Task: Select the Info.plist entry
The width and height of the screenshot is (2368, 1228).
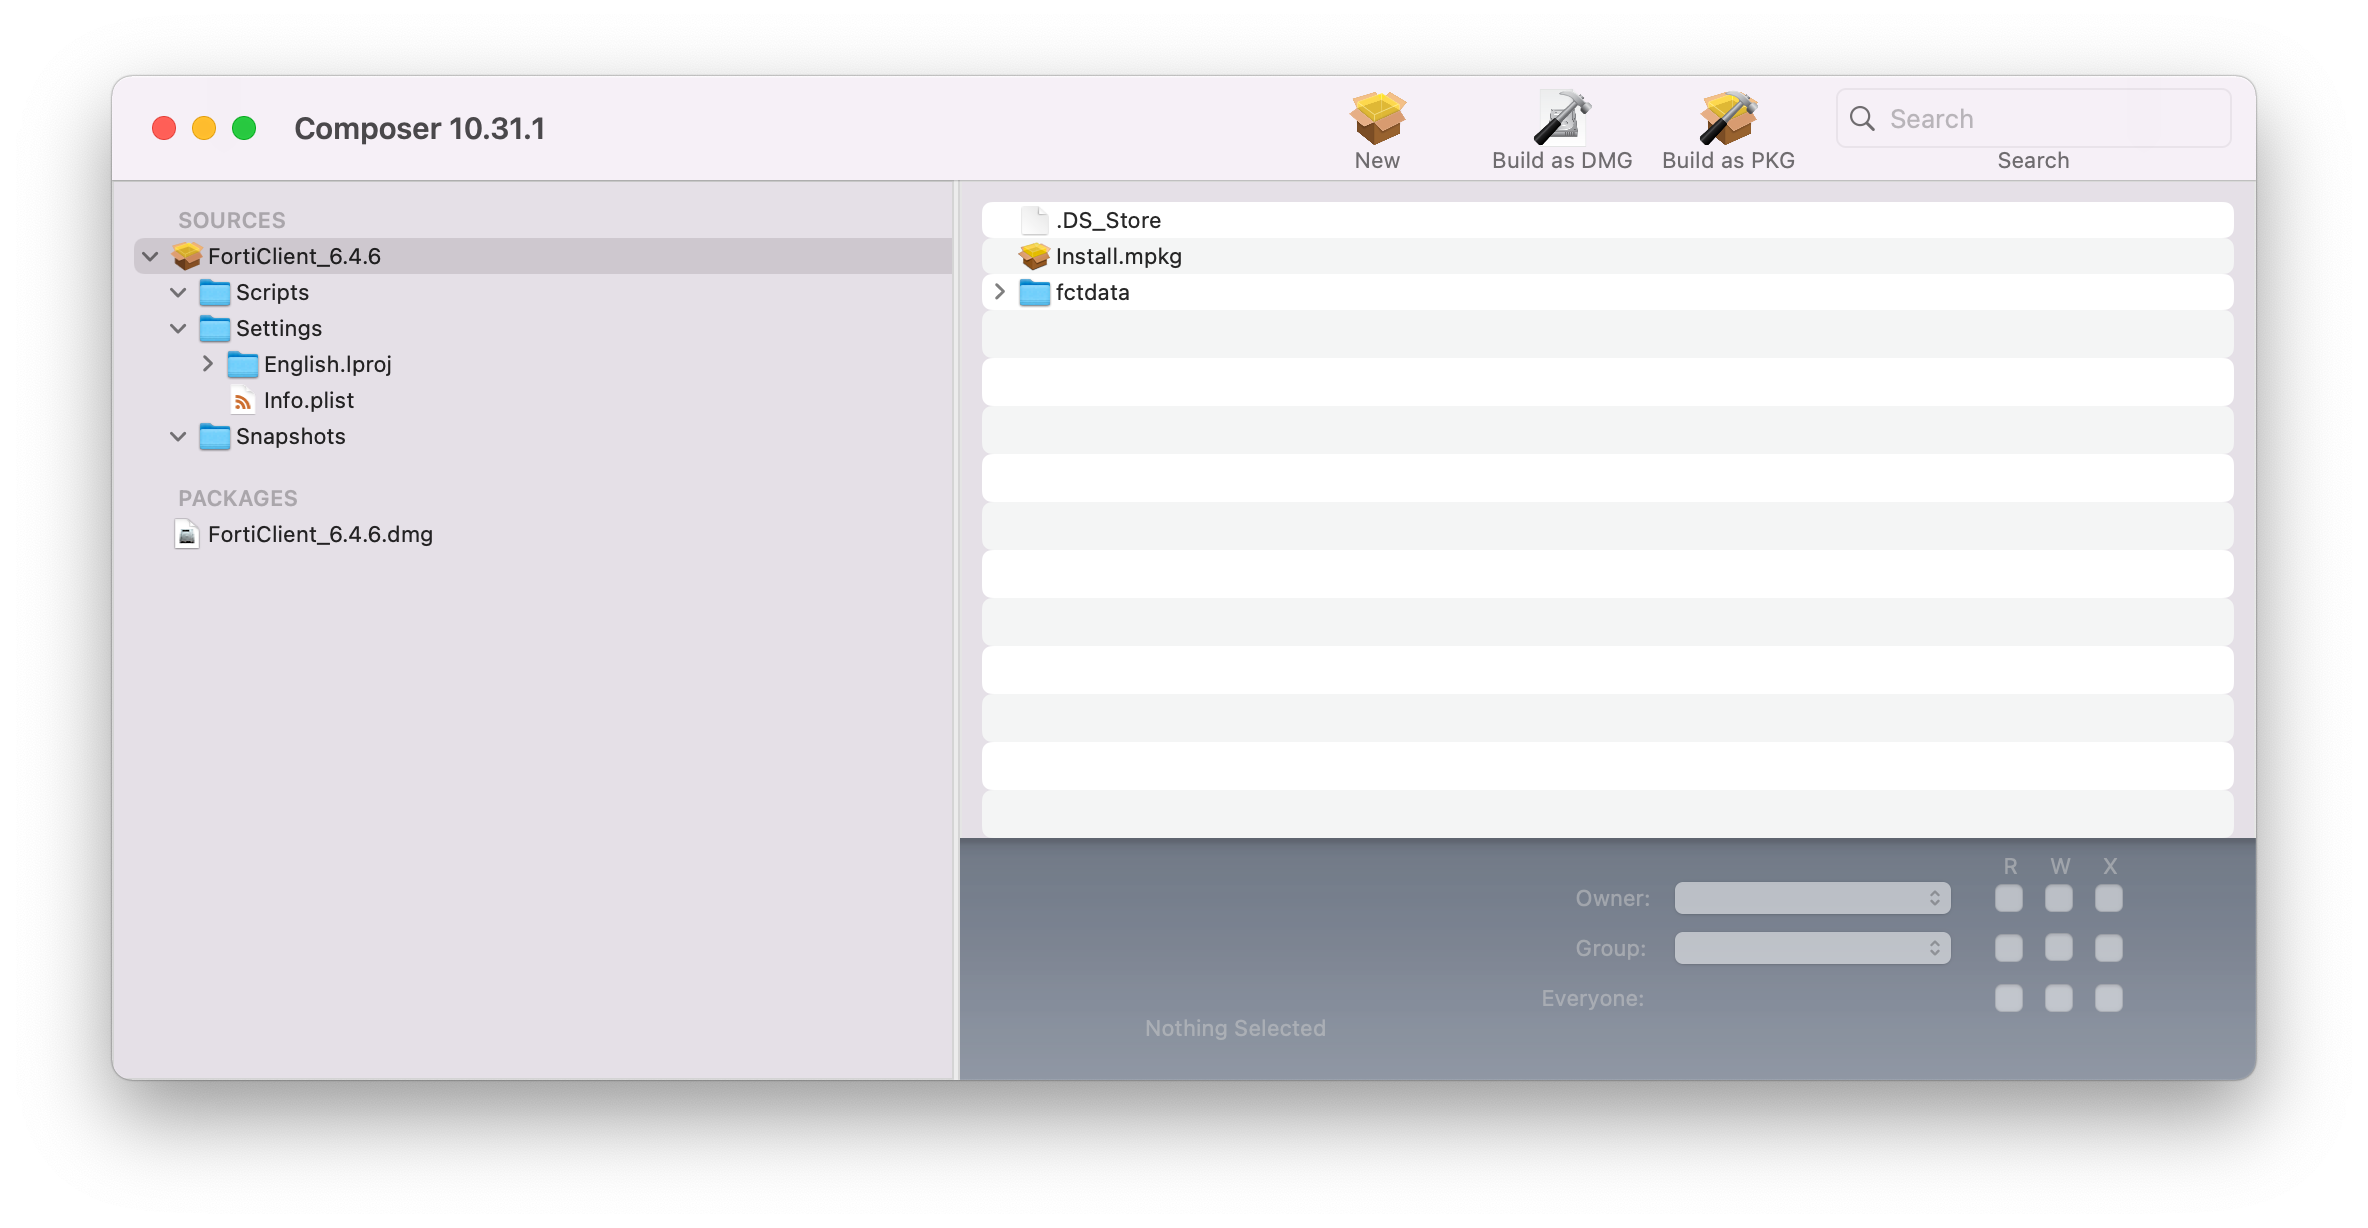Action: [x=309, y=400]
